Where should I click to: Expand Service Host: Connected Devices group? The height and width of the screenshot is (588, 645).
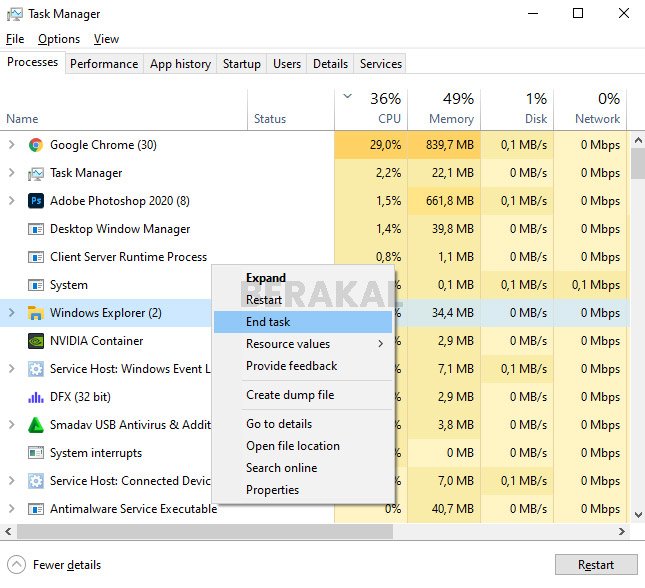click(x=12, y=481)
